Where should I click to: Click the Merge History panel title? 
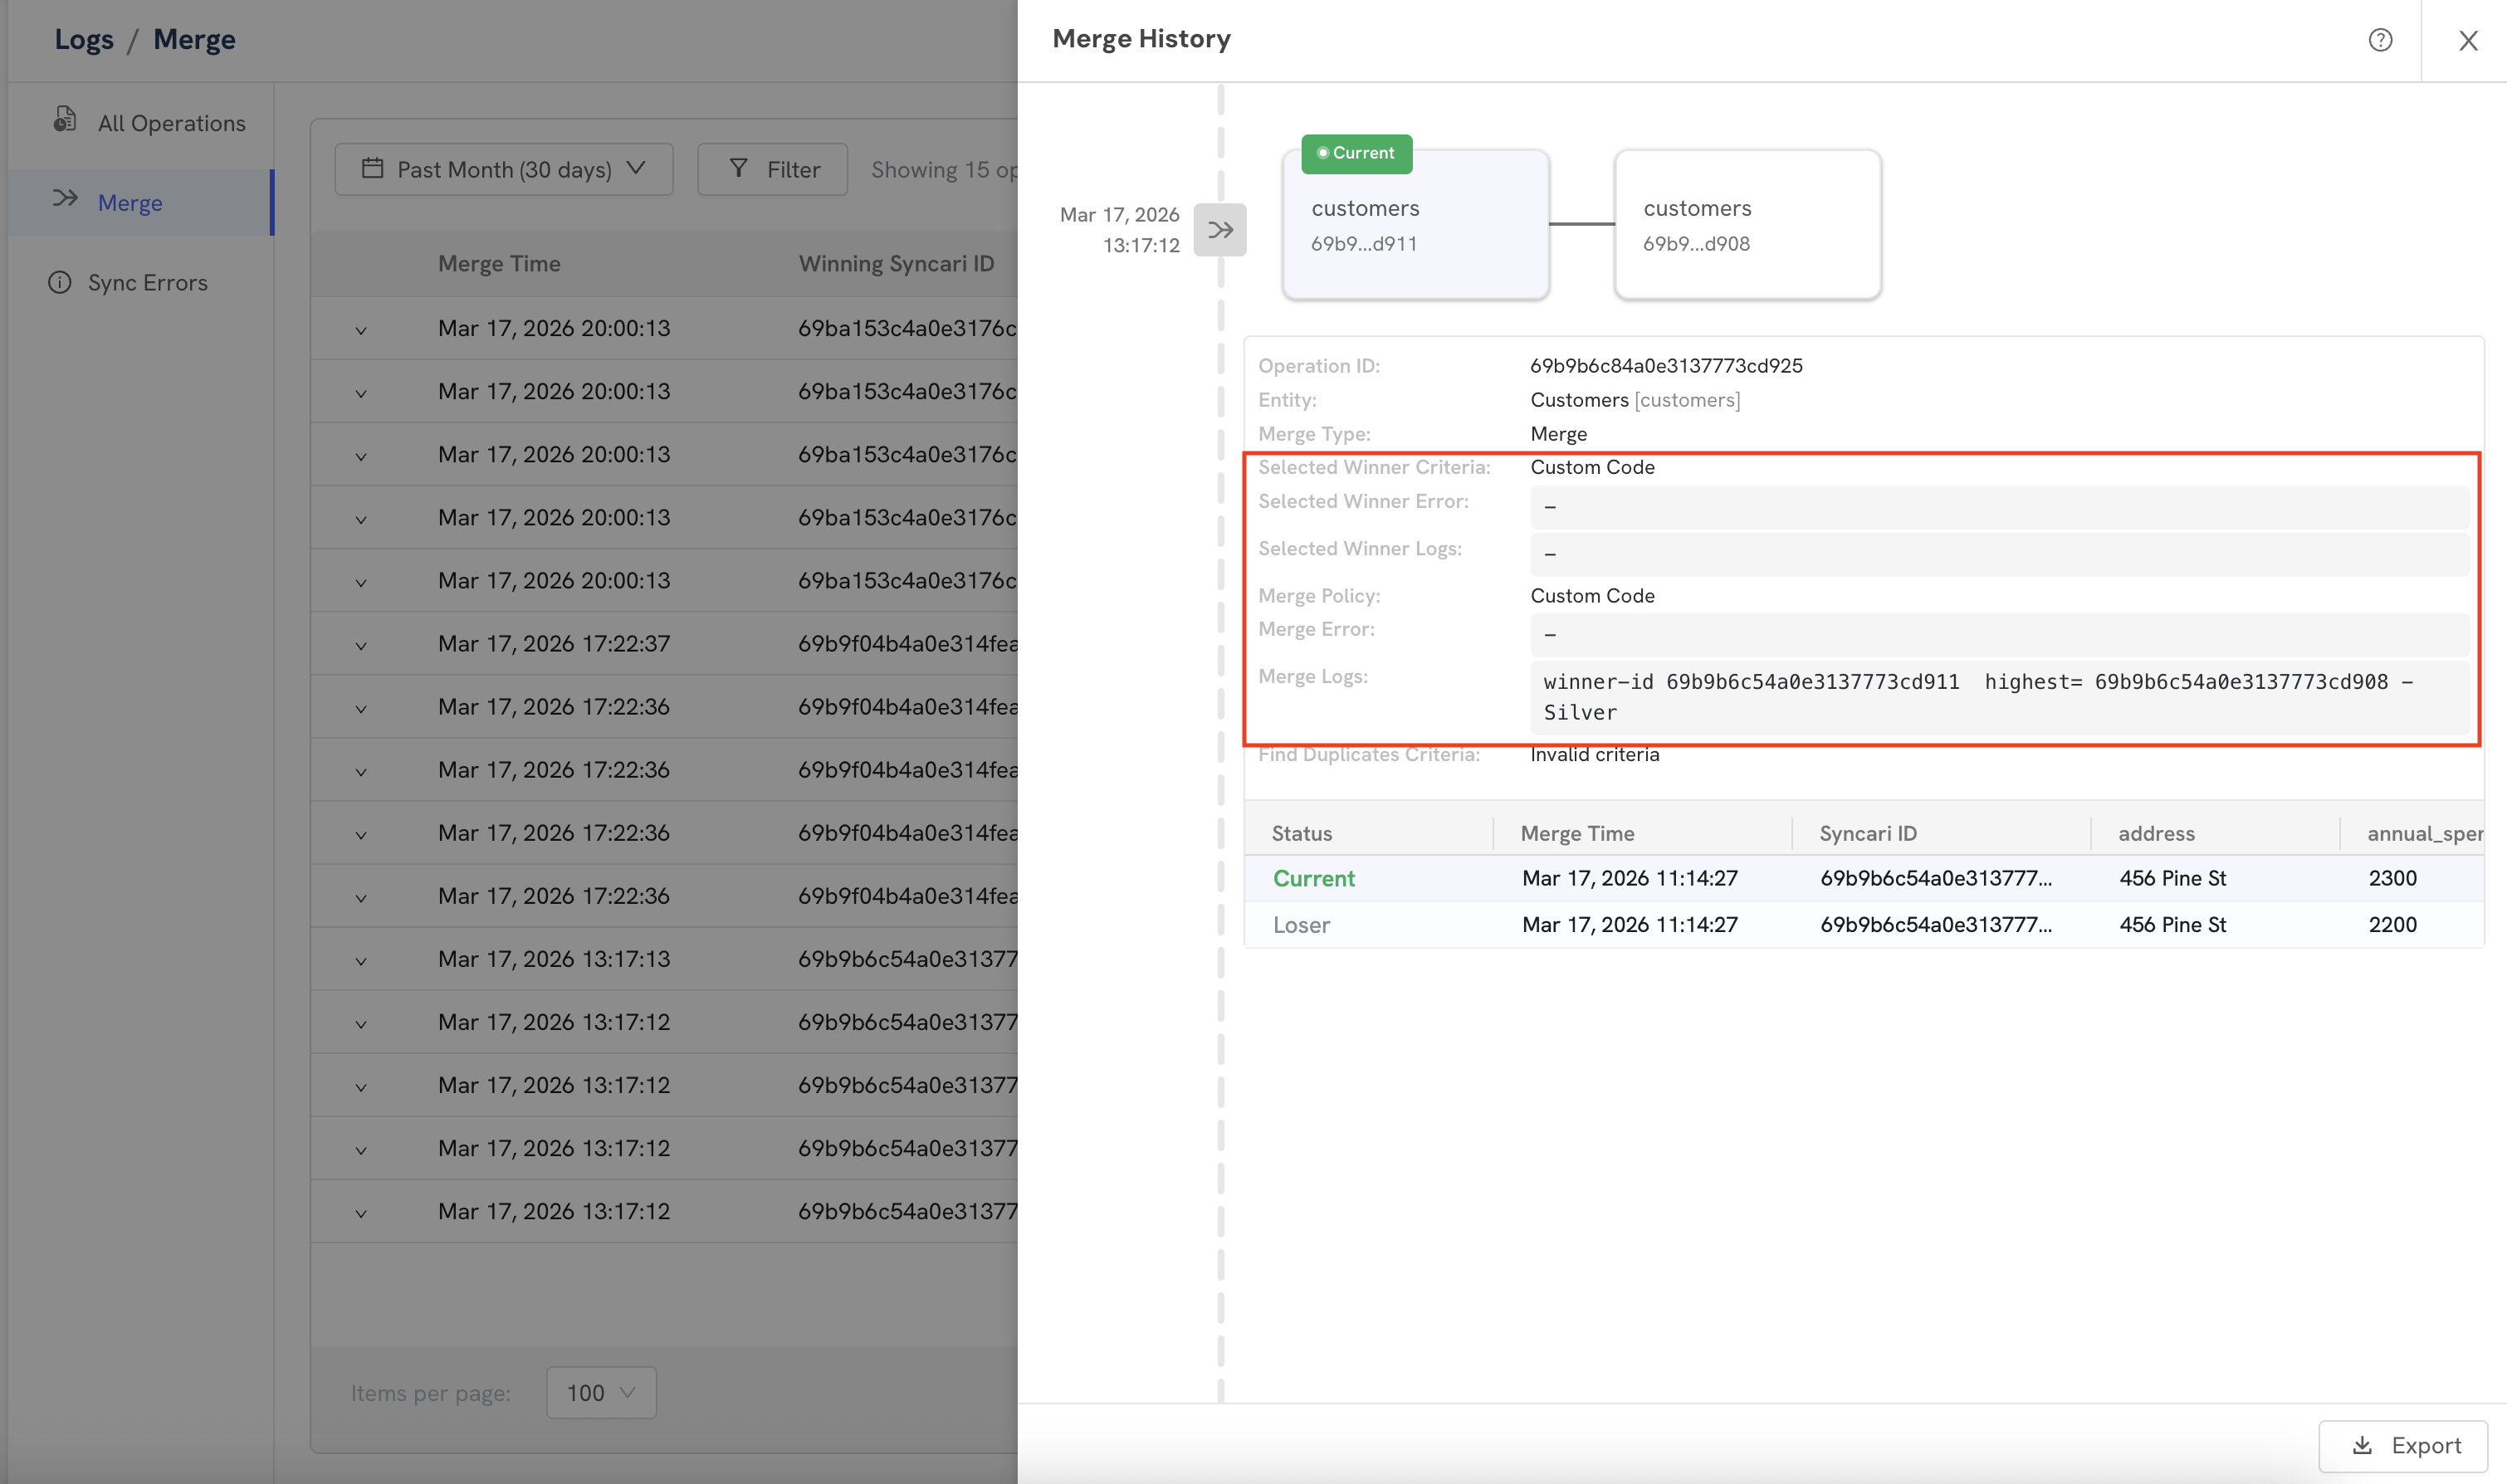[x=1141, y=39]
